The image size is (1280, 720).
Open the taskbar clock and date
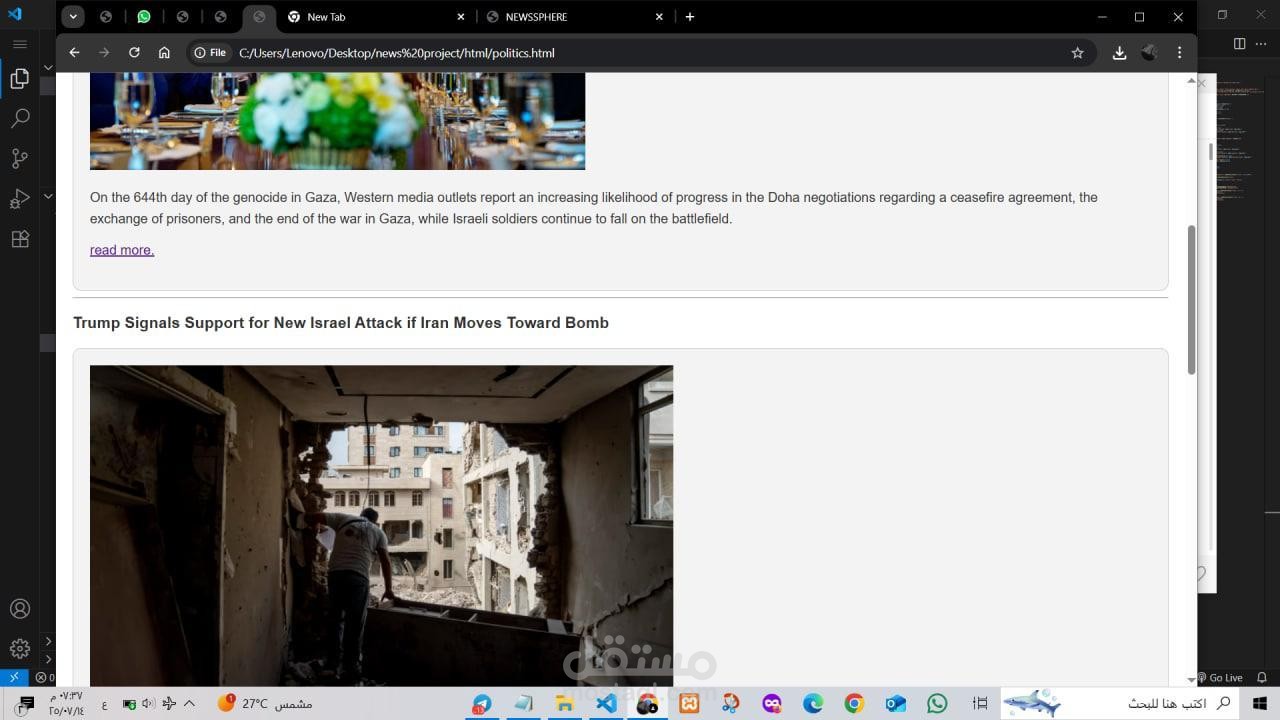coord(66,704)
